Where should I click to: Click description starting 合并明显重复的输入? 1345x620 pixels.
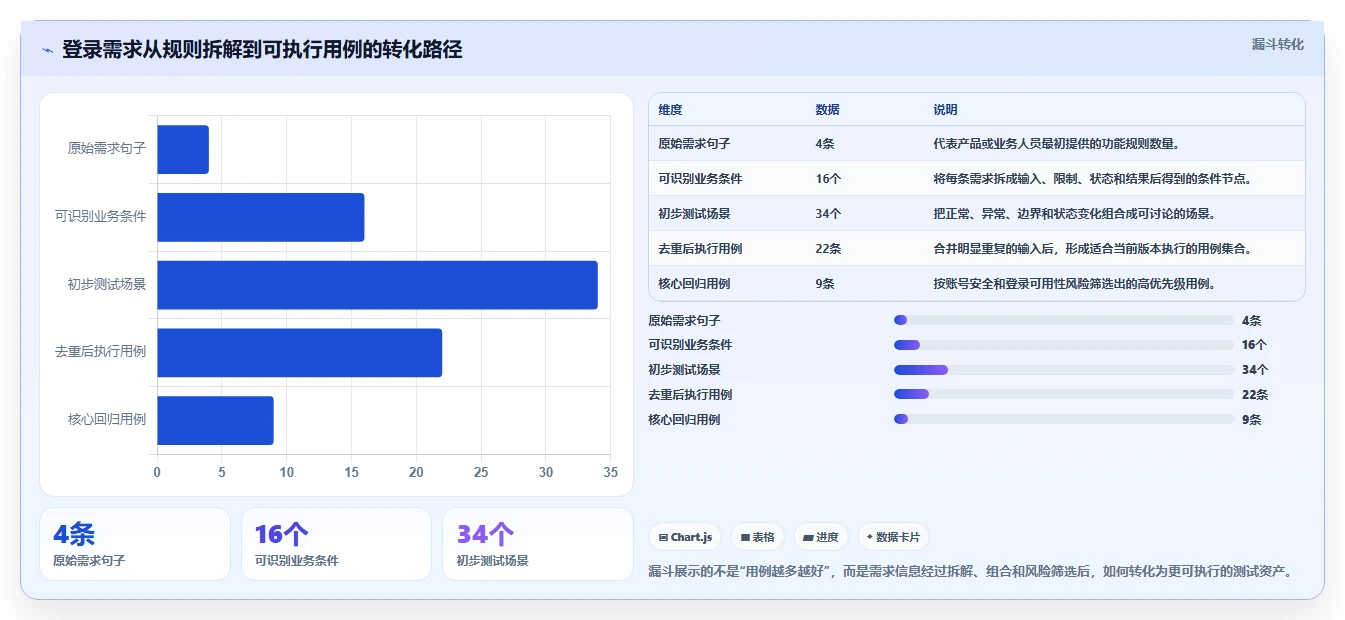[x=1093, y=249]
